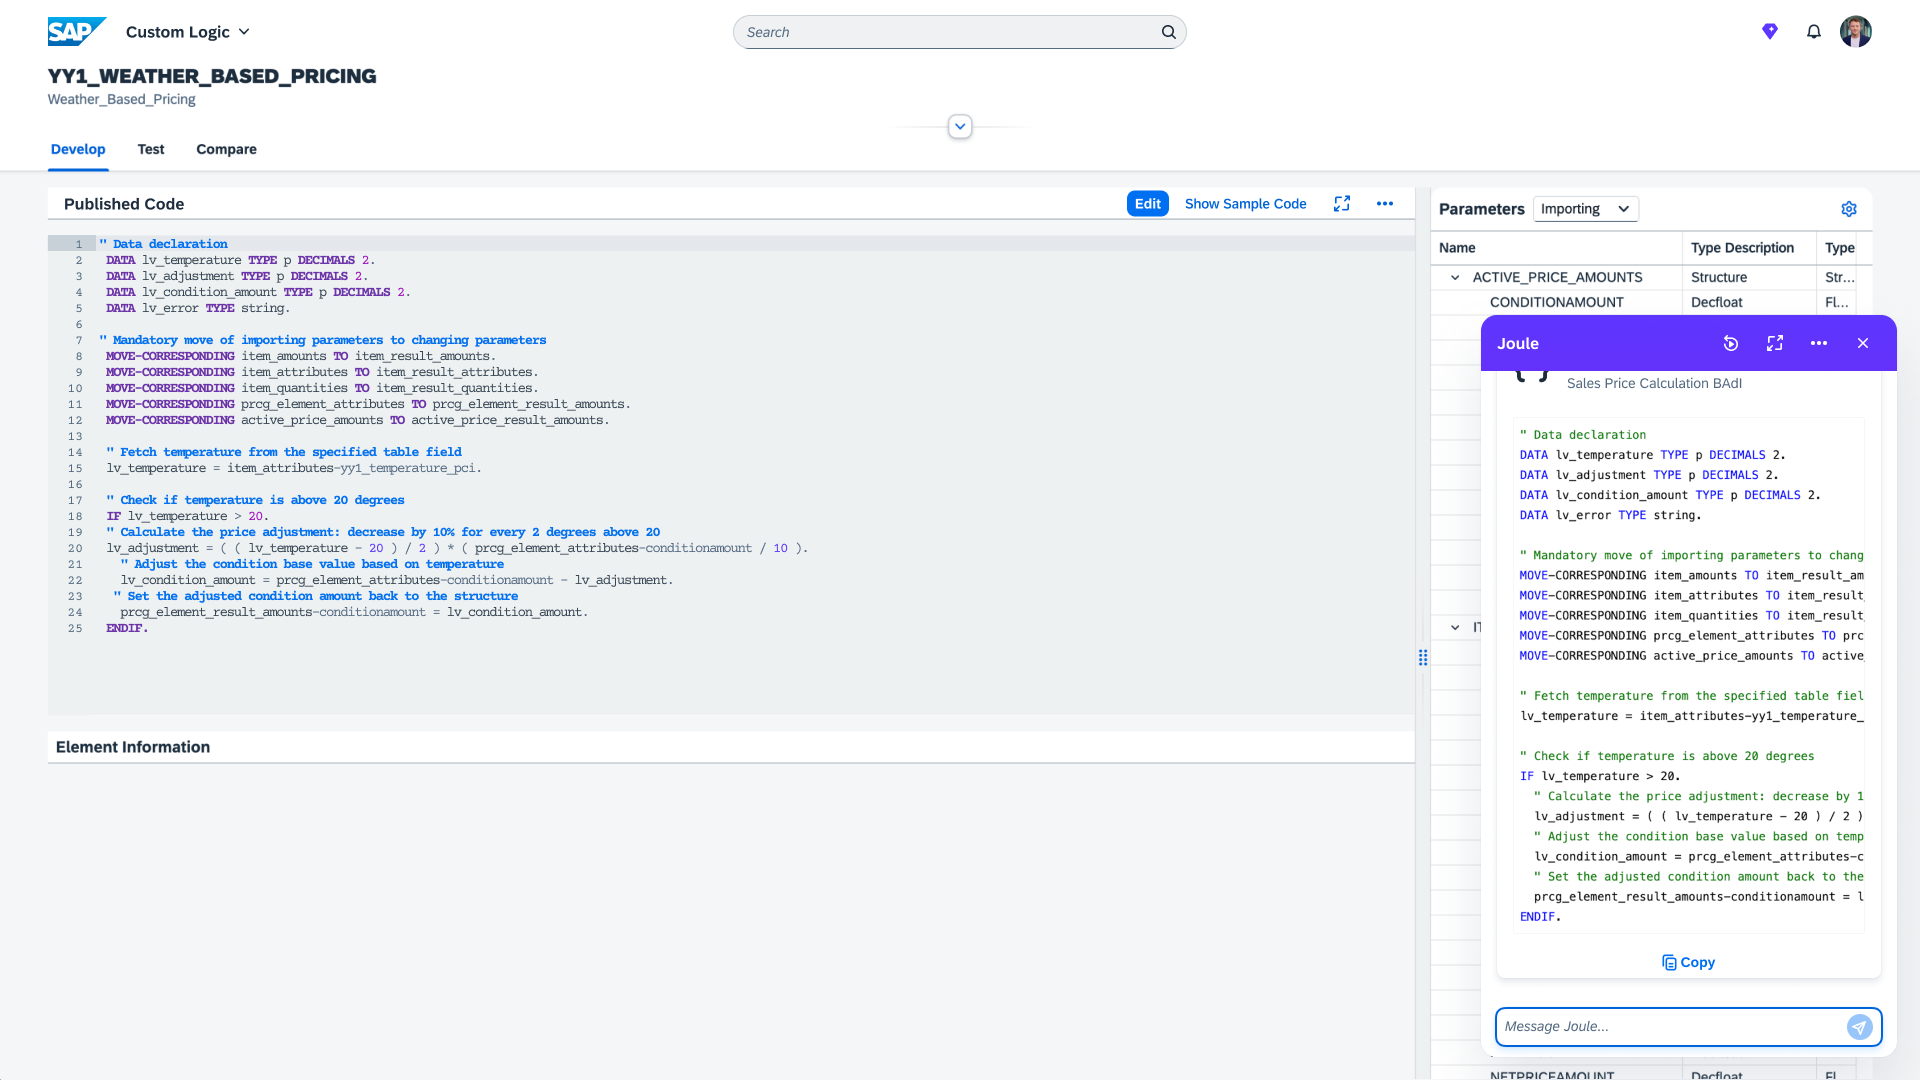Expand the page header chevron
This screenshot has width=1920, height=1080.
click(960, 127)
